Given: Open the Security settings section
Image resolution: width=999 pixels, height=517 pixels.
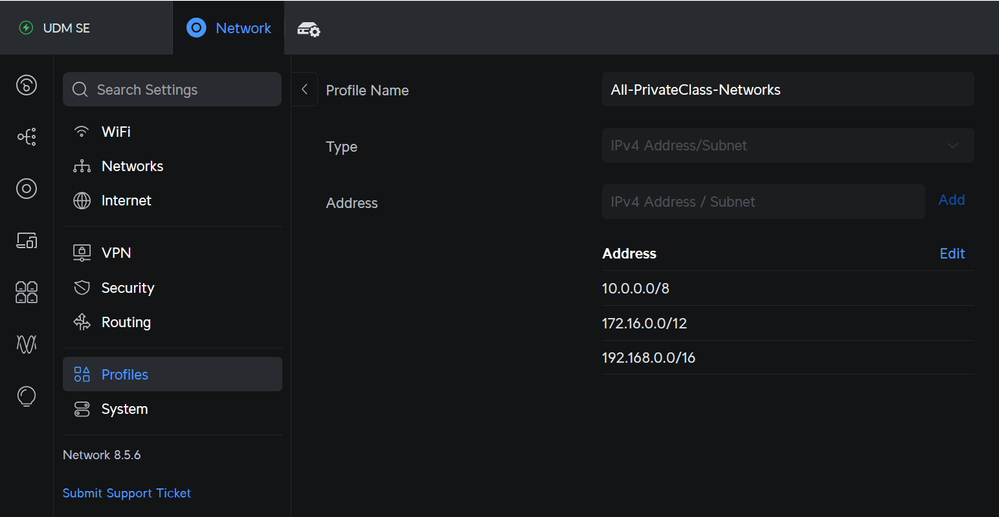Looking at the screenshot, I should [128, 288].
